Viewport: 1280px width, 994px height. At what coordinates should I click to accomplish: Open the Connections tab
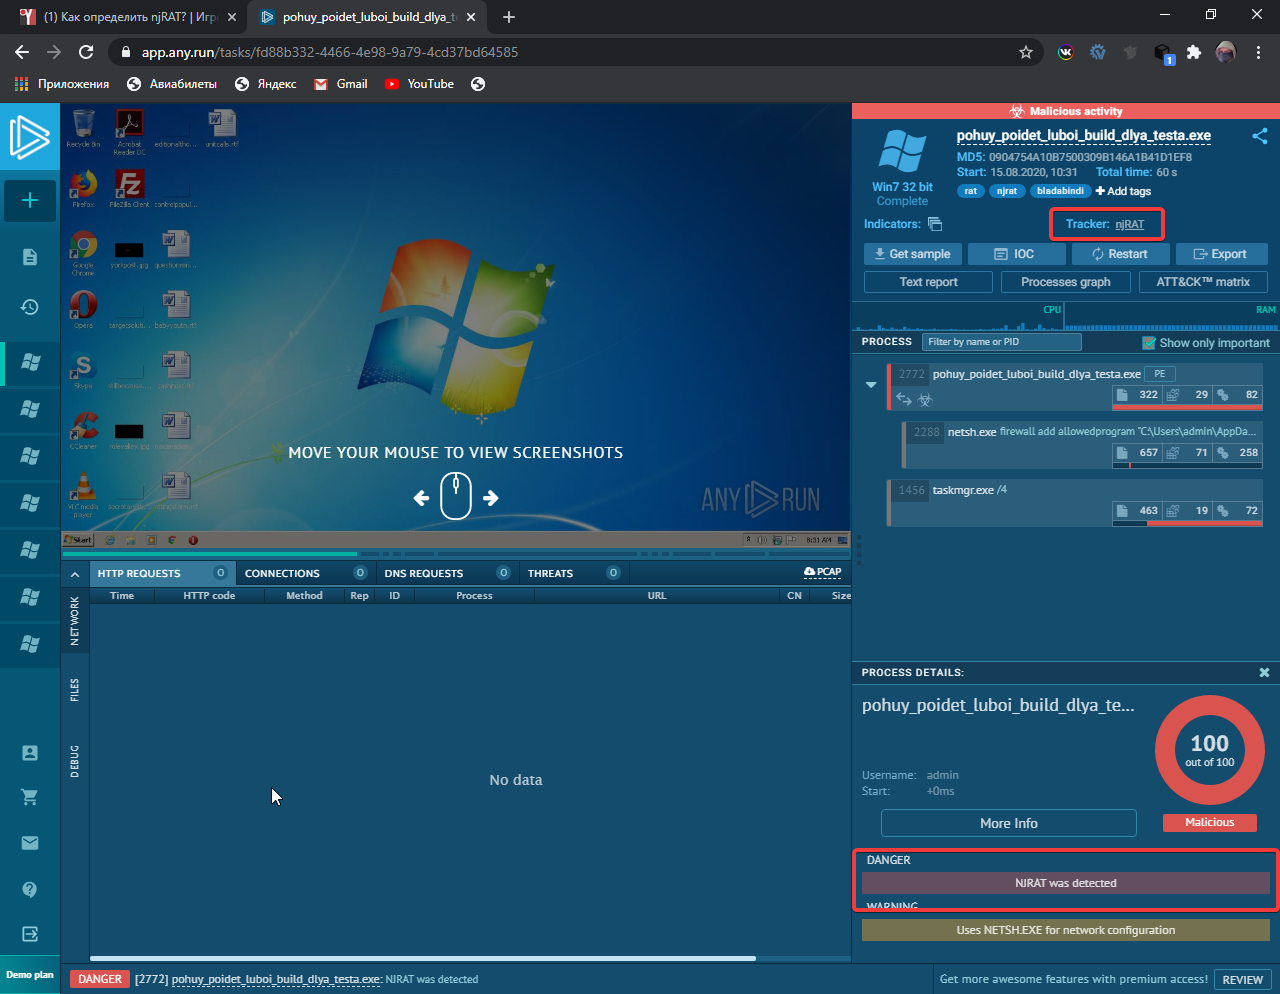coord(282,574)
